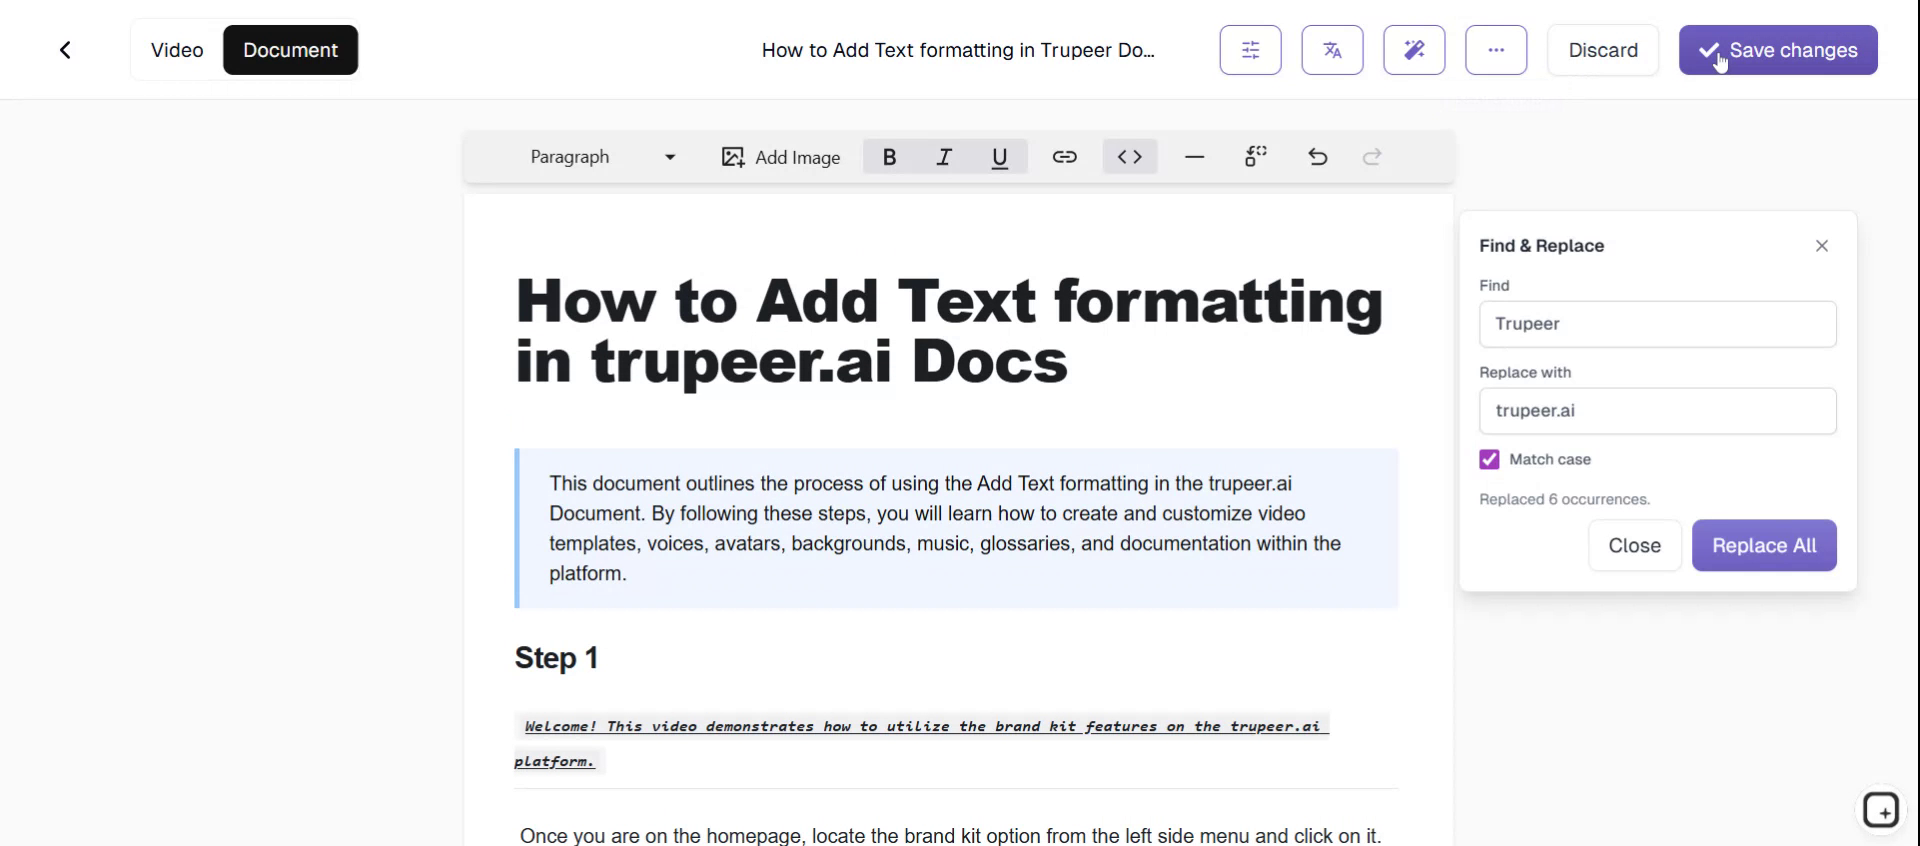1920x846 pixels.
Task: Click Save changes button
Action: coord(1778,50)
